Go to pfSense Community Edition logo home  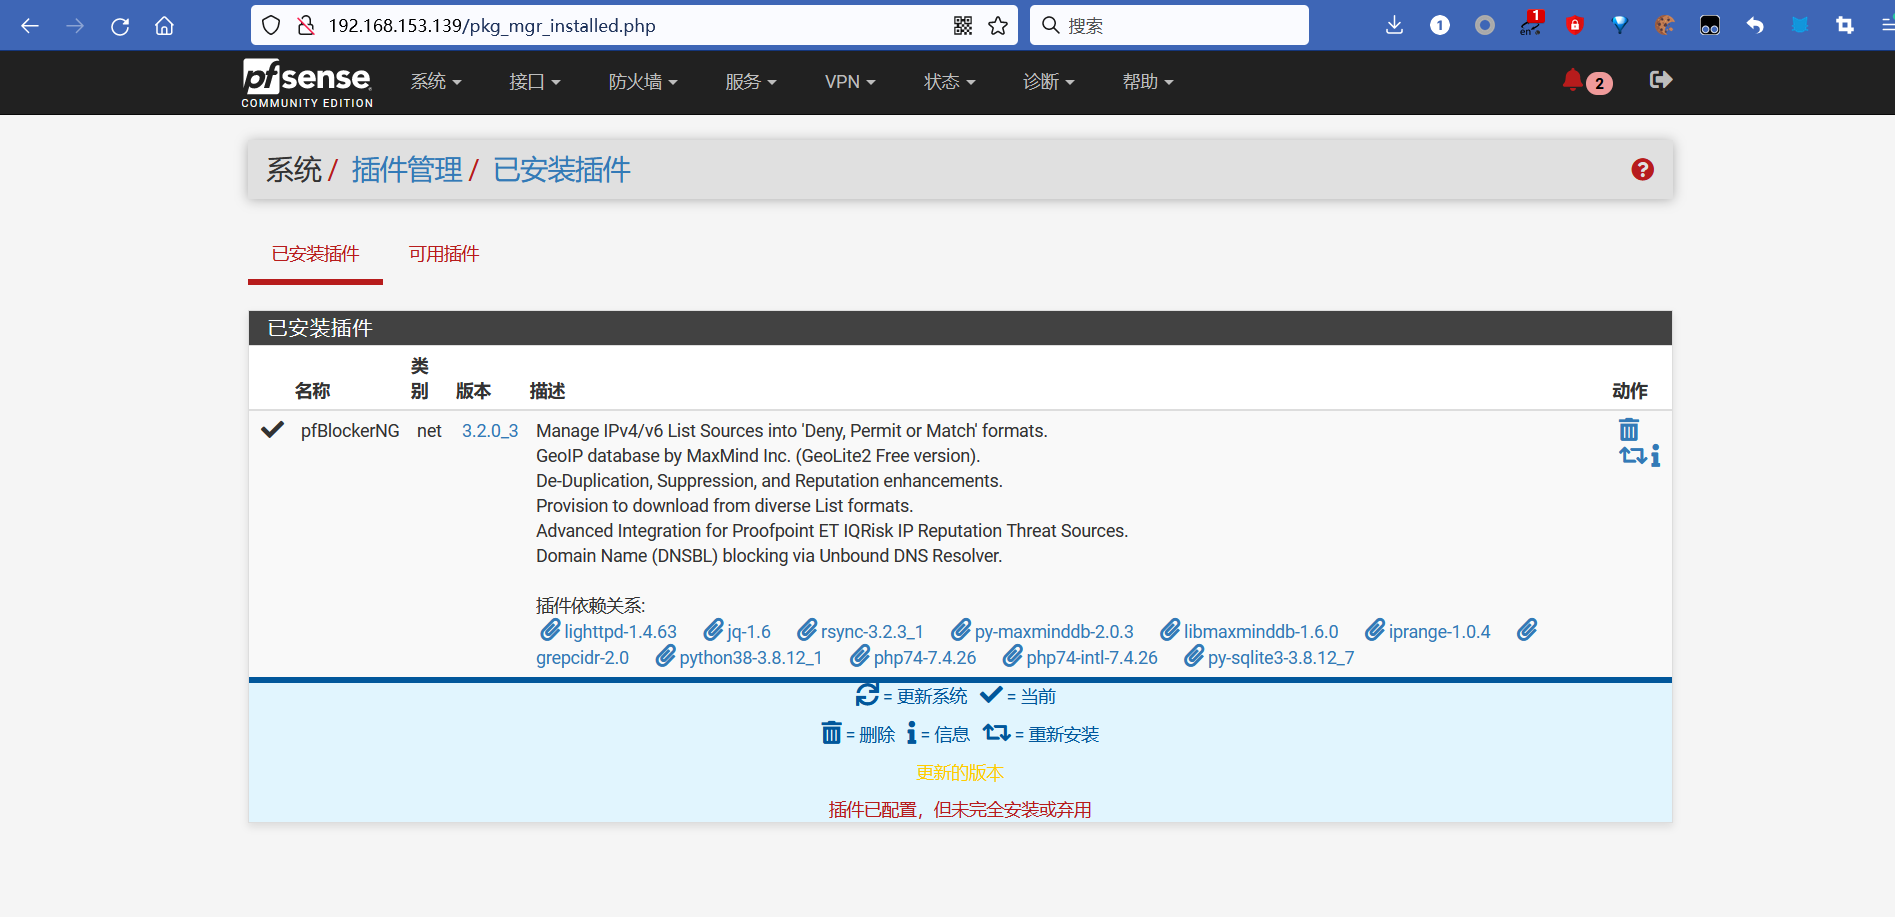[x=307, y=82]
